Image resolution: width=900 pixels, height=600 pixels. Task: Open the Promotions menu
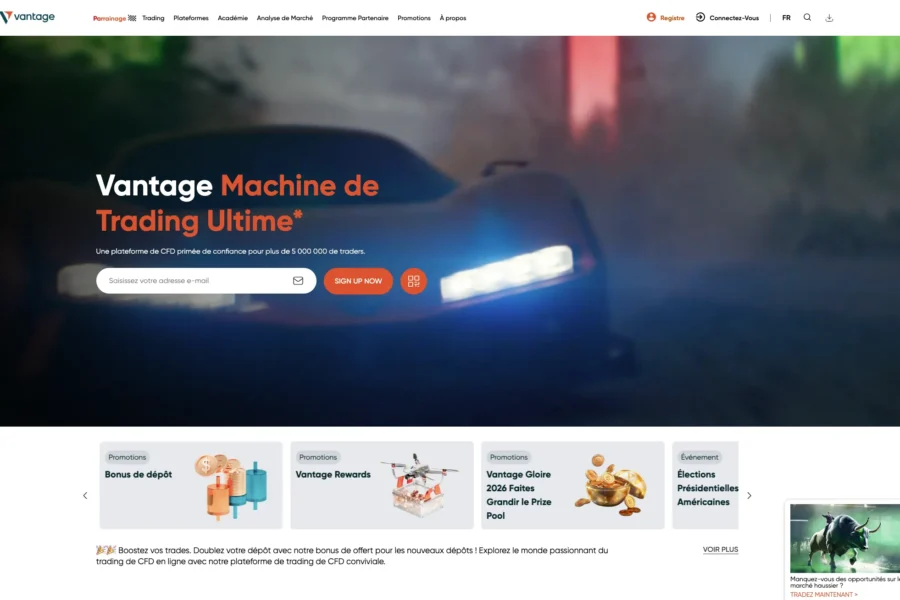[414, 18]
